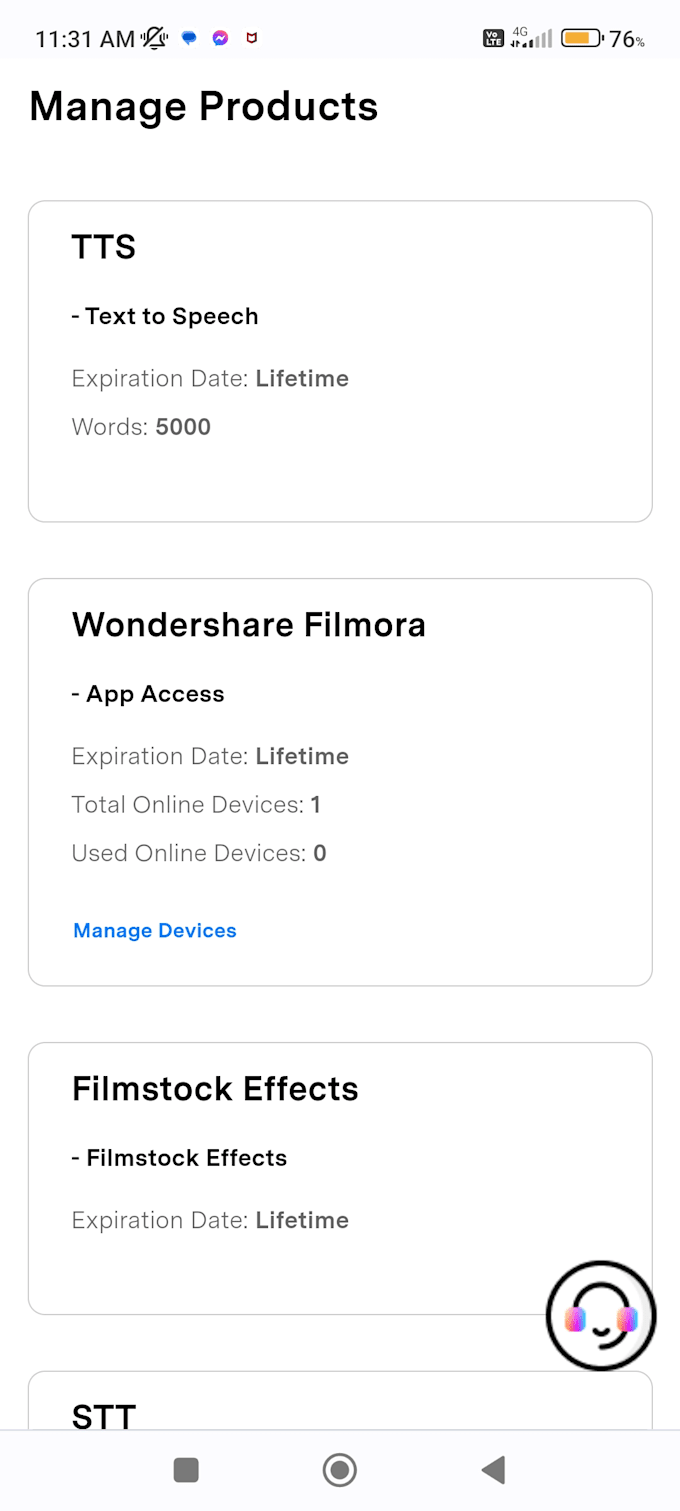Screen dimensions: 680x1511
Task: Tap the recent apps square button
Action: point(186,1469)
